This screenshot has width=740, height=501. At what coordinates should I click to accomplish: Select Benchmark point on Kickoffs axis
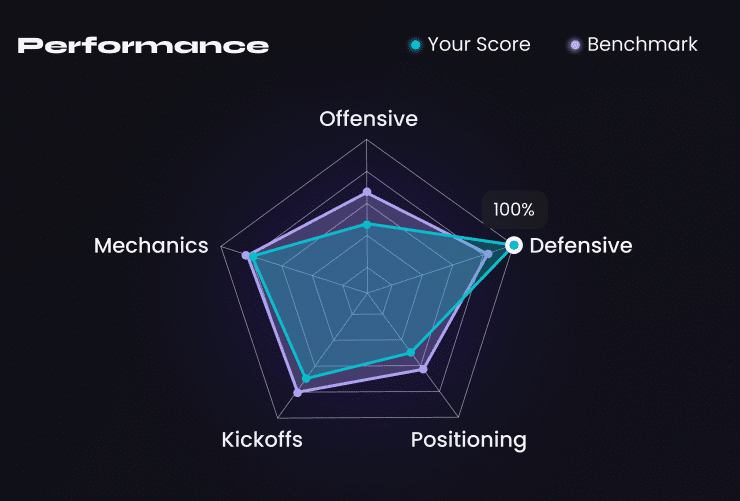(297, 392)
